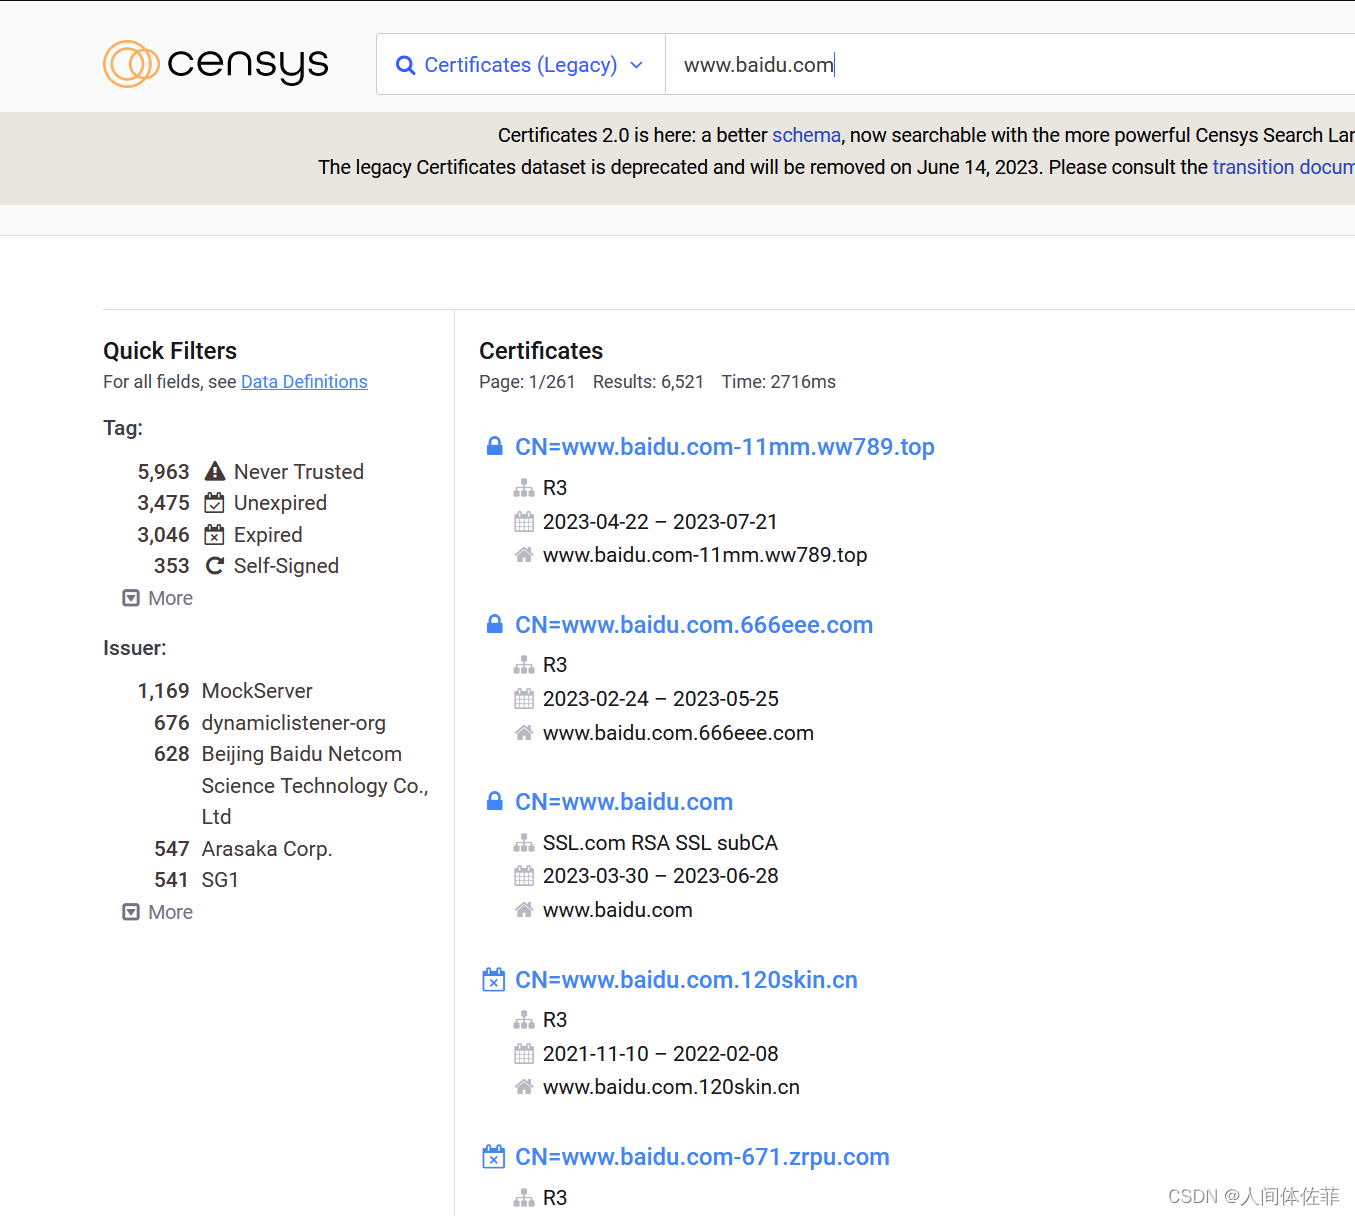Select the Results: 6,521 text
Viewport: 1355px width, 1216px height.
point(648,382)
